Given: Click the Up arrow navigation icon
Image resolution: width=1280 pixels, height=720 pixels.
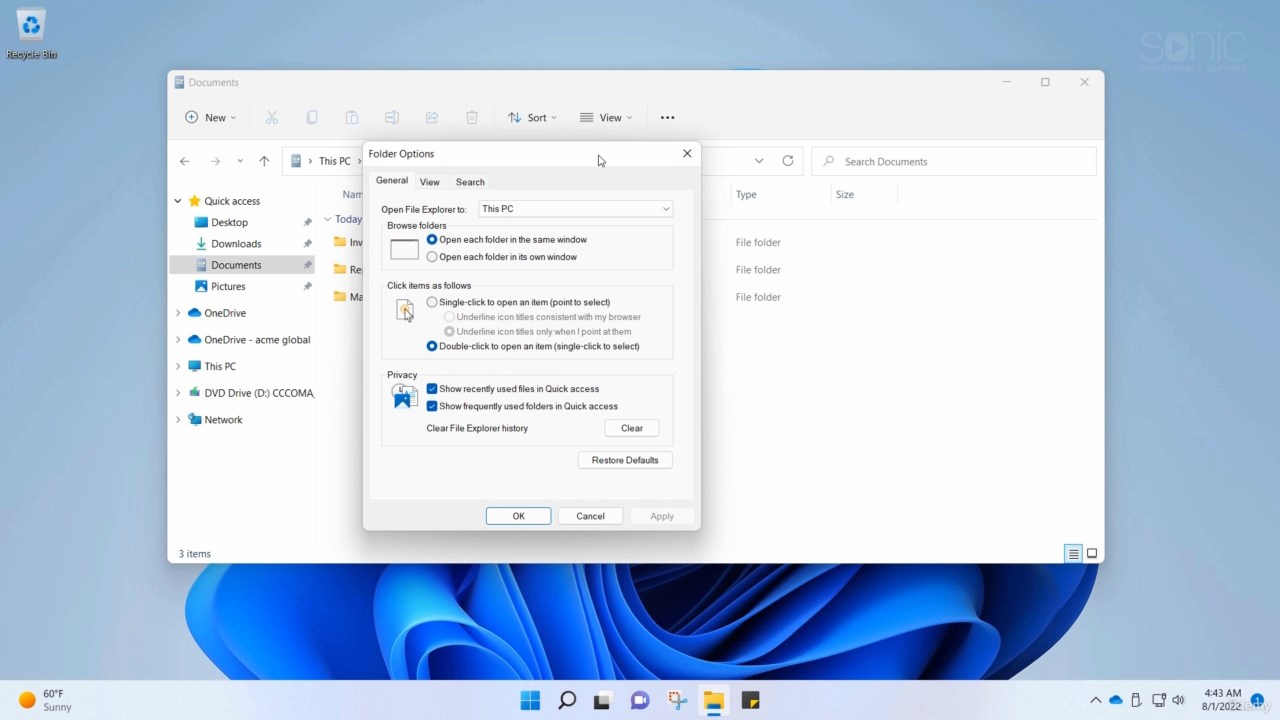Looking at the screenshot, I should point(264,161).
